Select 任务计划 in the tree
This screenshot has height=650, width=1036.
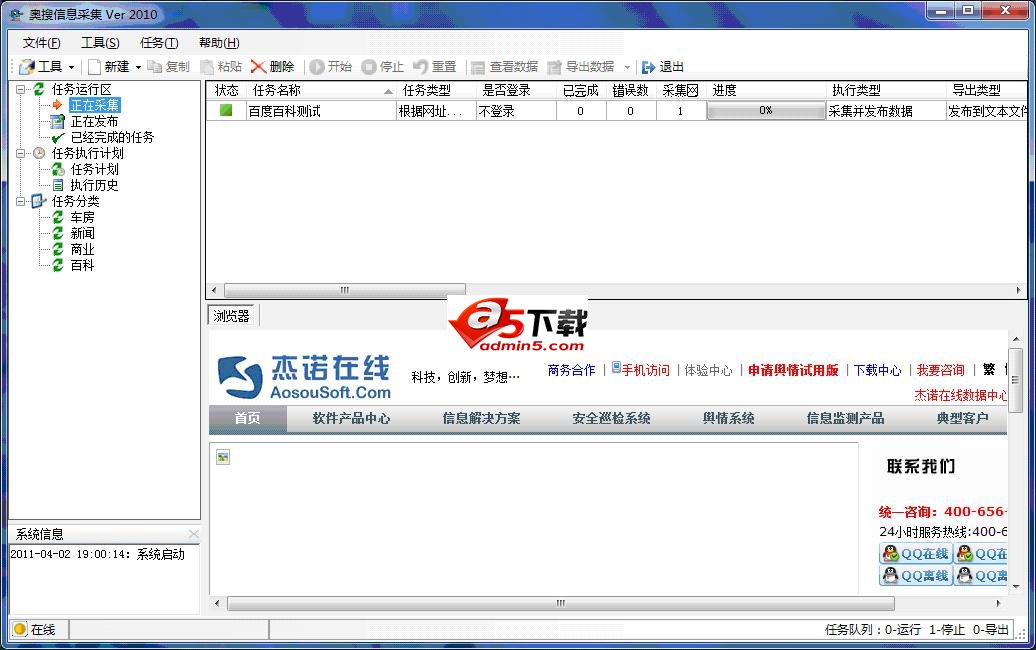[94, 169]
